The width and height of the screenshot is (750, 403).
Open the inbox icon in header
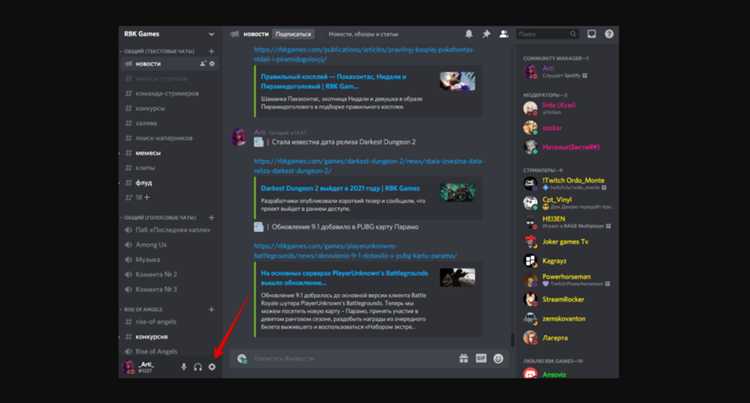click(592, 34)
